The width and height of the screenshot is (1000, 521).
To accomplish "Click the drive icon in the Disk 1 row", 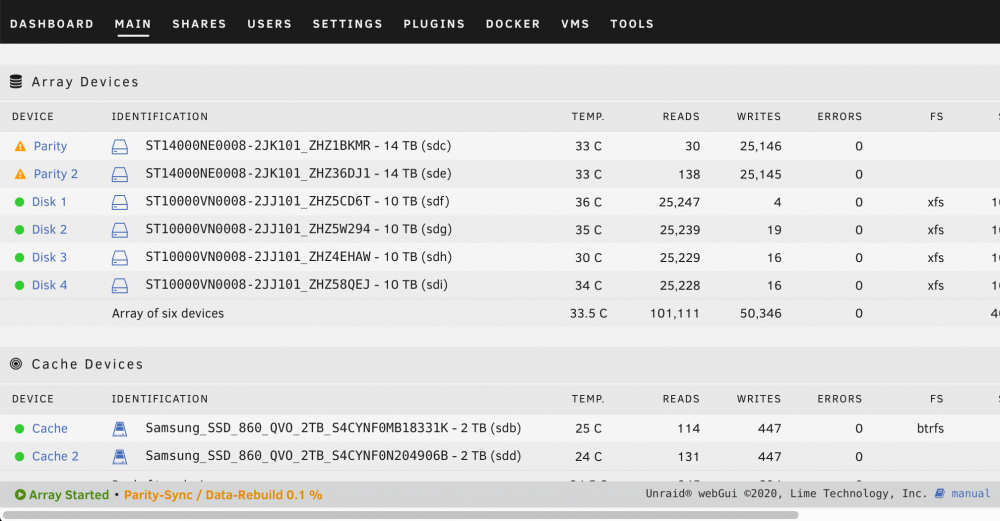I will coord(120,203).
